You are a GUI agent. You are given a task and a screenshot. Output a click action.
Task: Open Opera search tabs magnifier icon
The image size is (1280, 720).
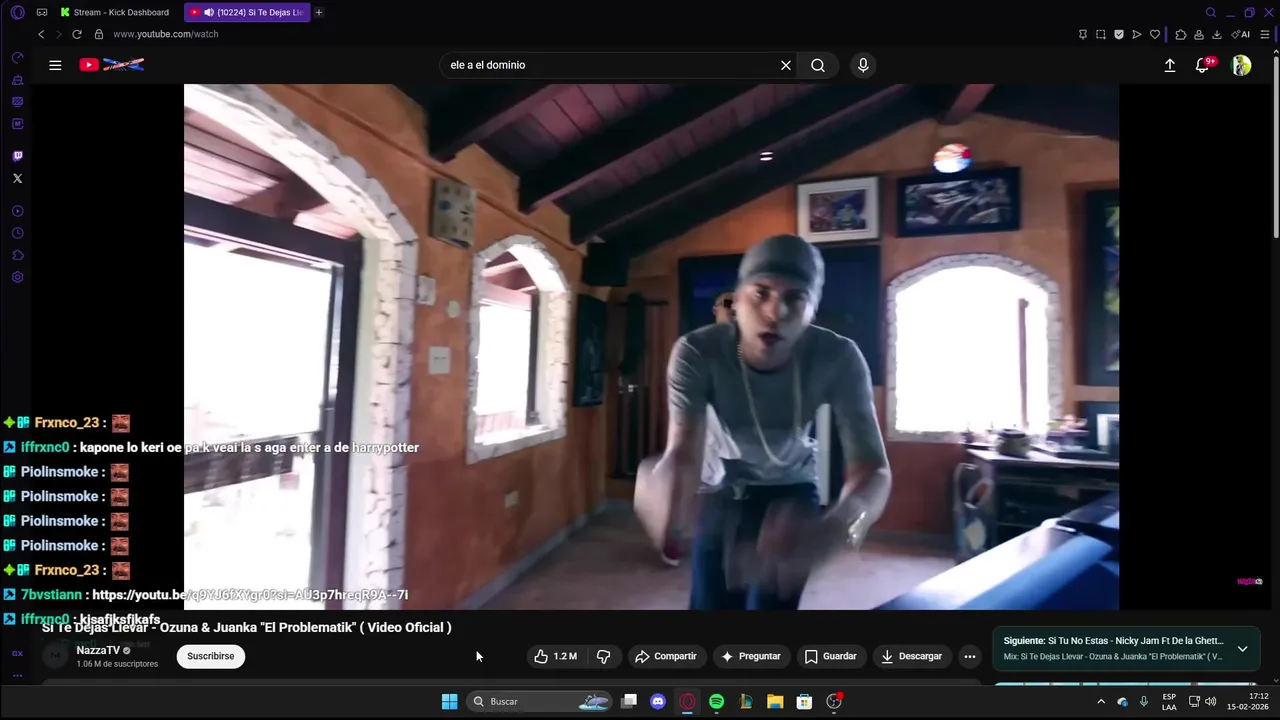pos(1211,12)
